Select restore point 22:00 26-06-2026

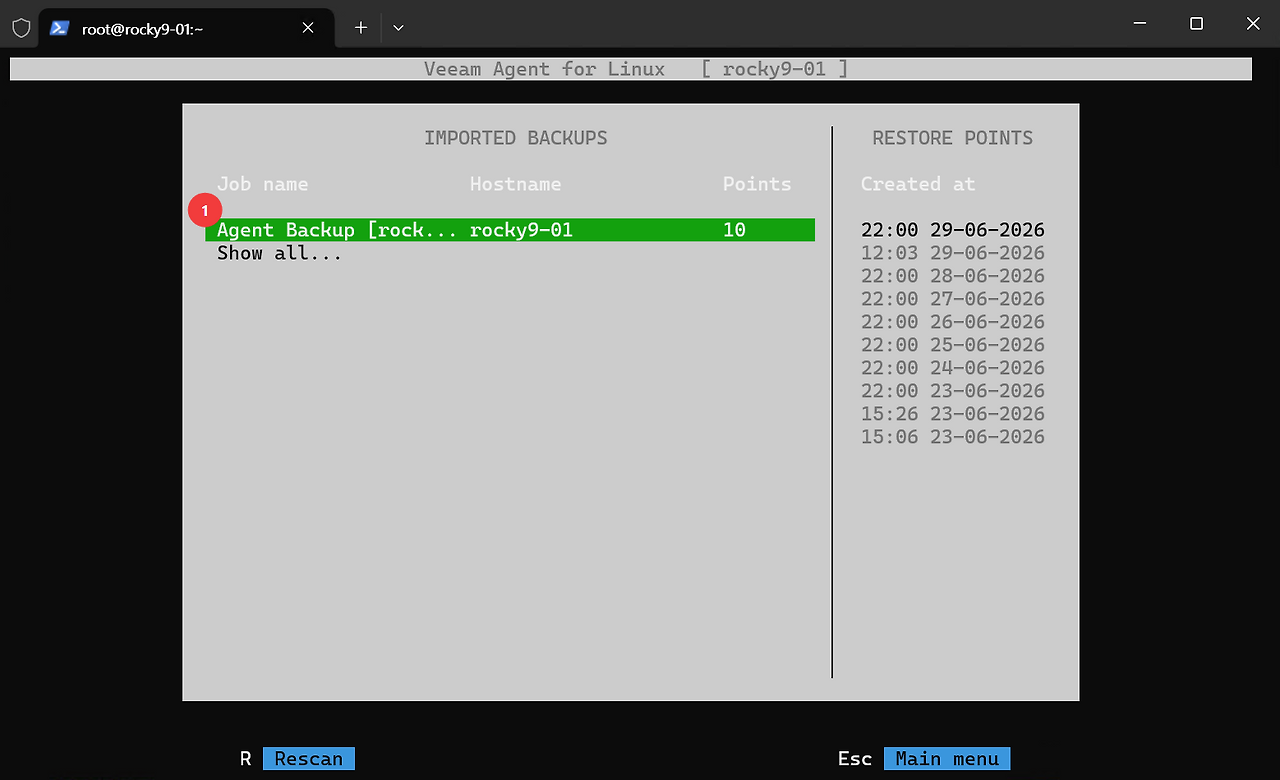coord(953,322)
